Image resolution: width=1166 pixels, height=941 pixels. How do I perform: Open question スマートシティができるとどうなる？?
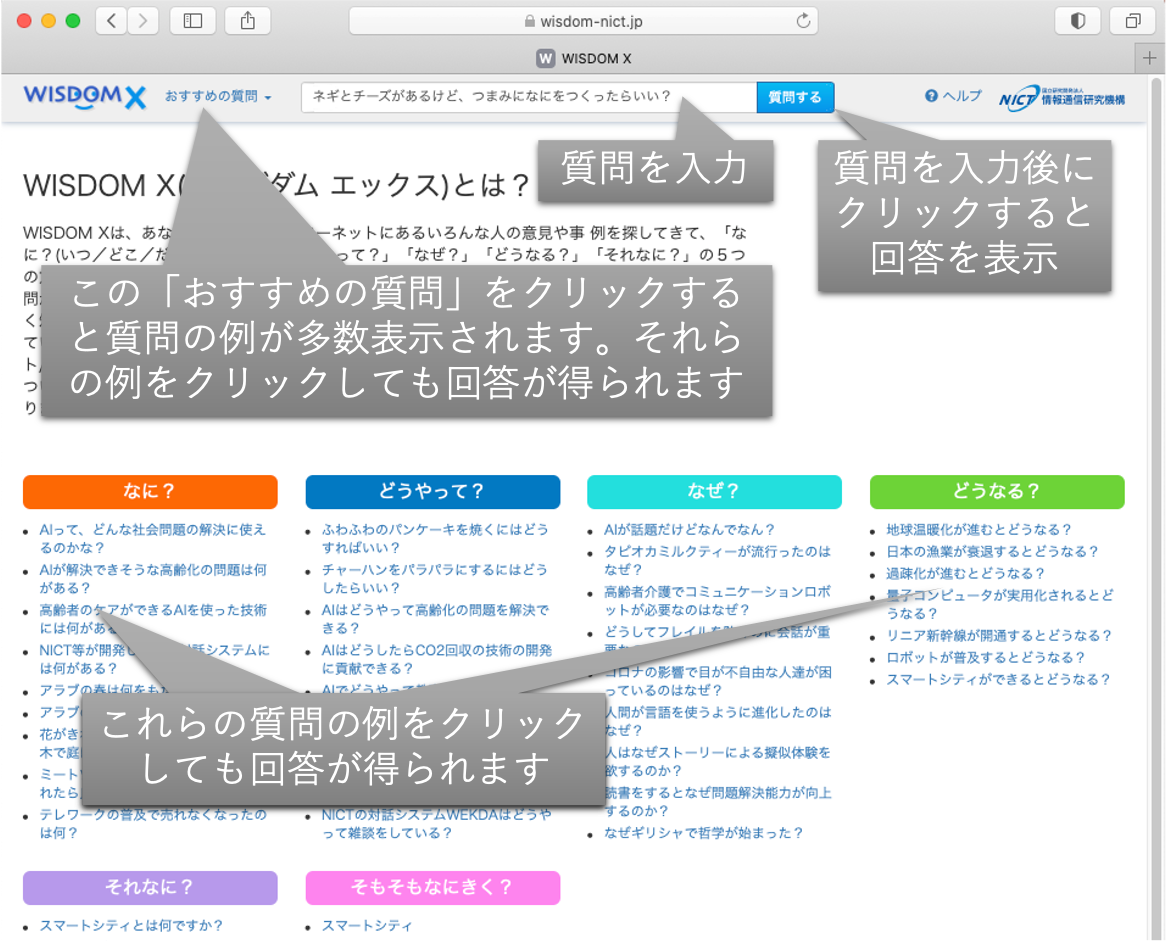(x=998, y=679)
